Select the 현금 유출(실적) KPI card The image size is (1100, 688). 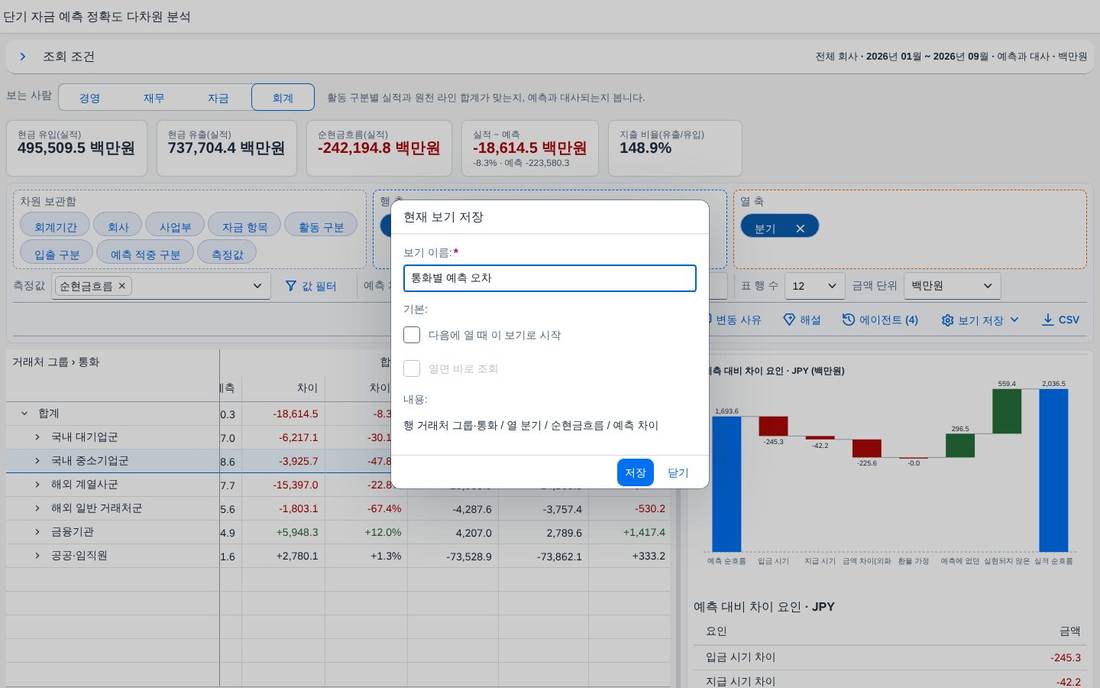click(x=227, y=148)
